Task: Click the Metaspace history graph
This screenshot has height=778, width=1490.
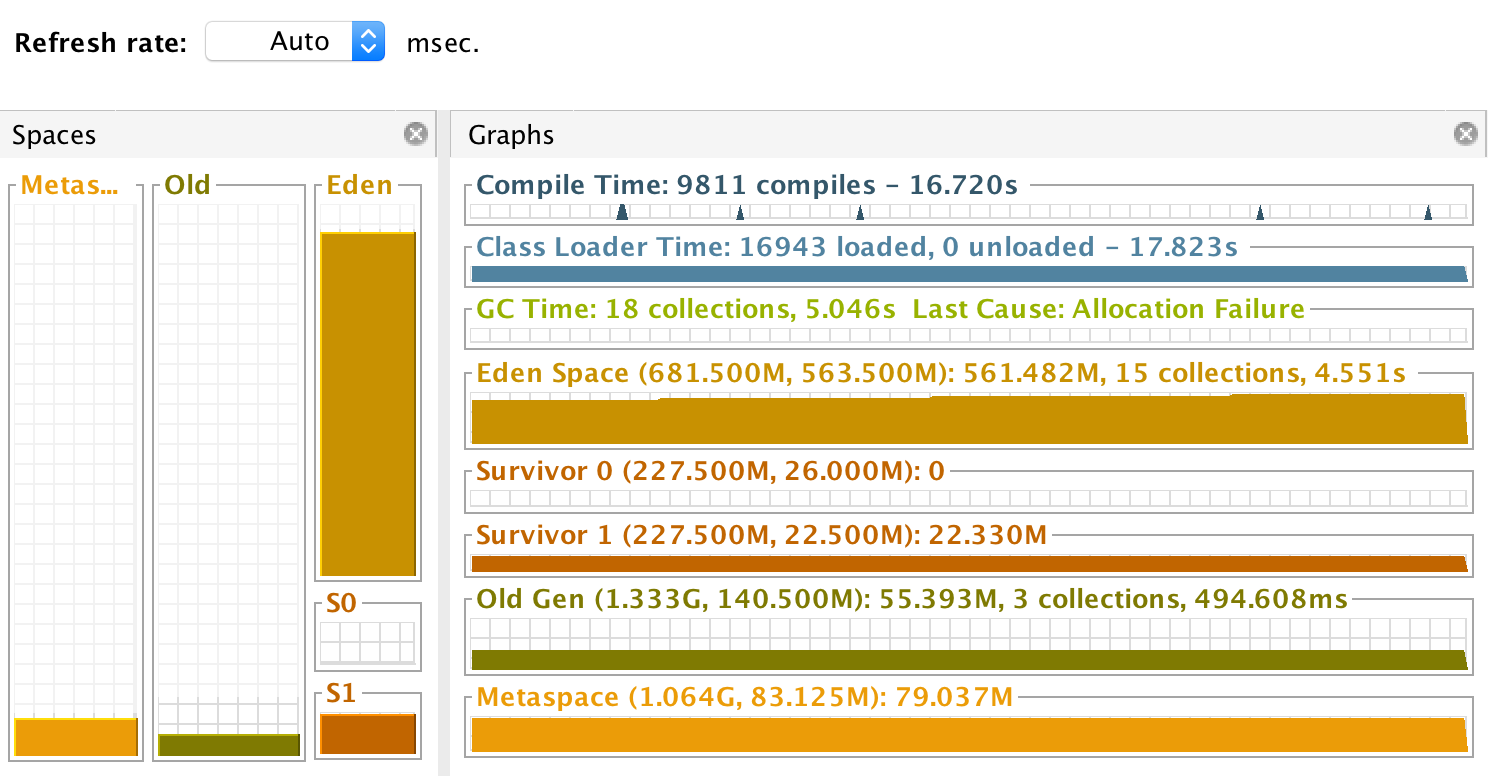Action: point(968,735)
